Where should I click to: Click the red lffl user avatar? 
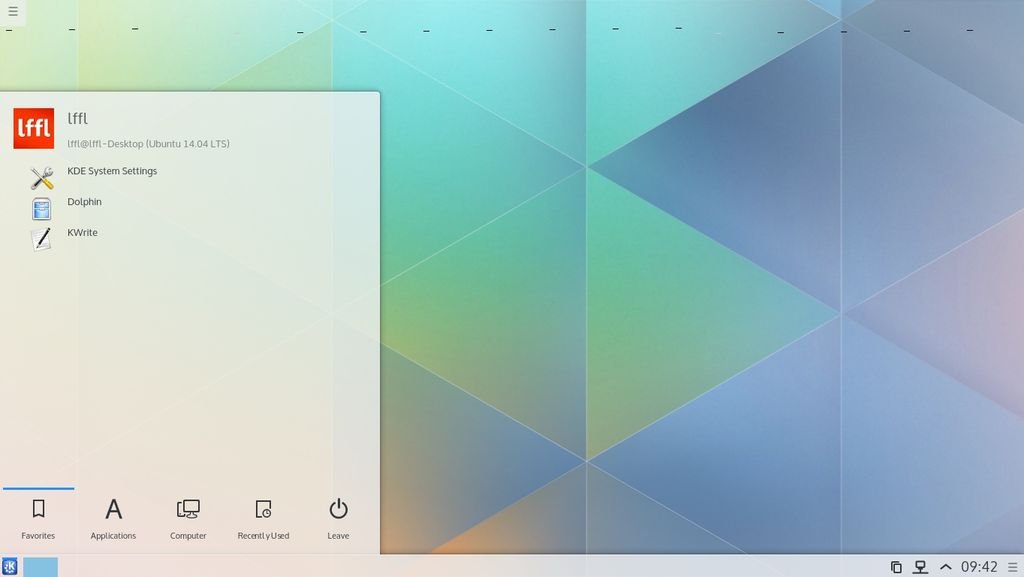34,129
